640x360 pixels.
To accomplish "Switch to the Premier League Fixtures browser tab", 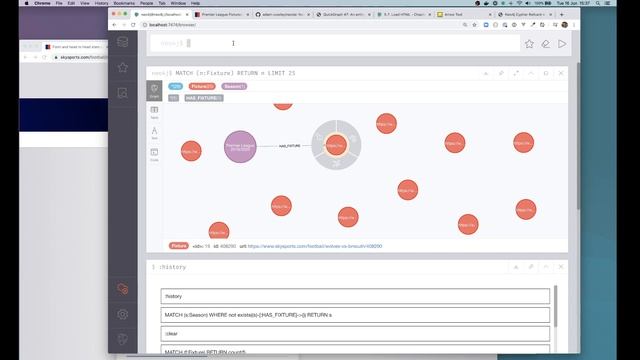I will pyautogui.click(x=222, y=14).
